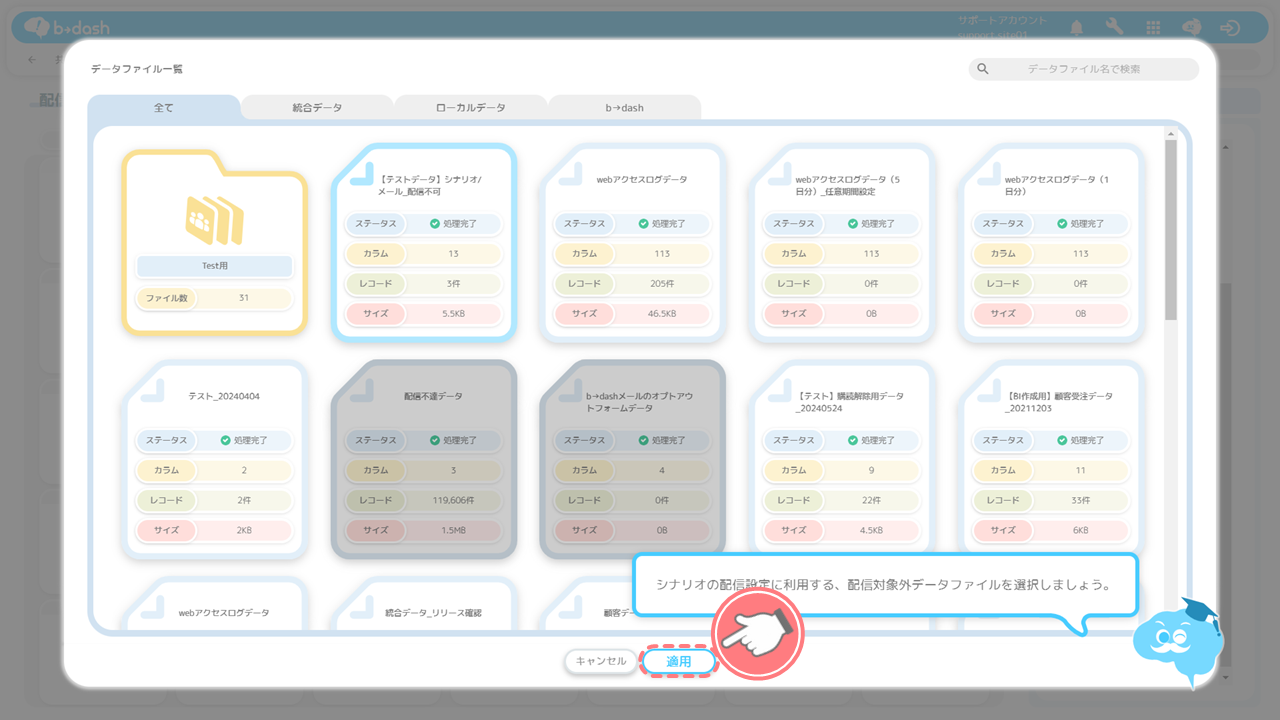This screenshot has width=1280, height=720.
Task: Switch to the 全て tab
Action: (x=163, y=107)
